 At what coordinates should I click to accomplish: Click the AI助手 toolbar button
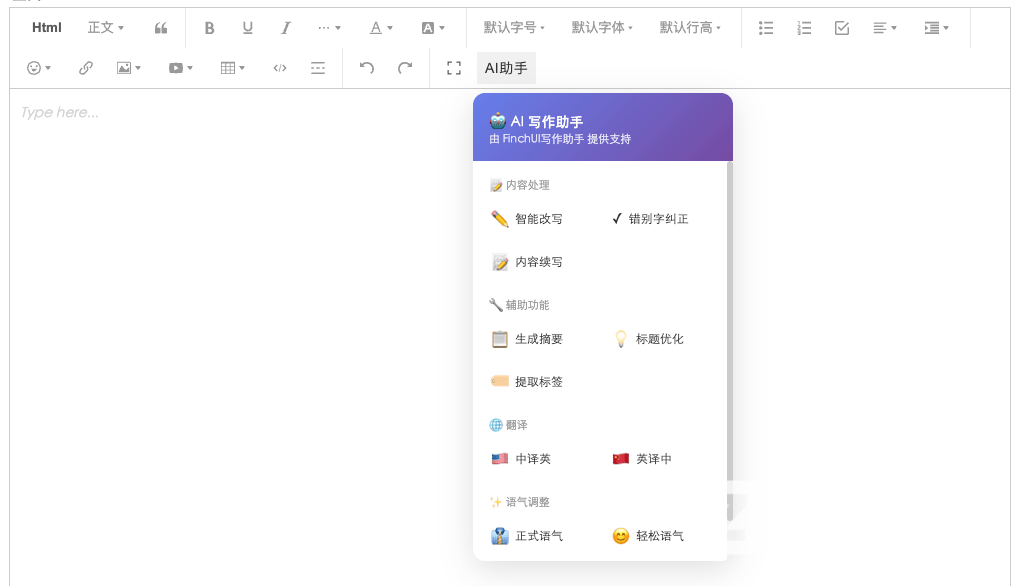506,68
